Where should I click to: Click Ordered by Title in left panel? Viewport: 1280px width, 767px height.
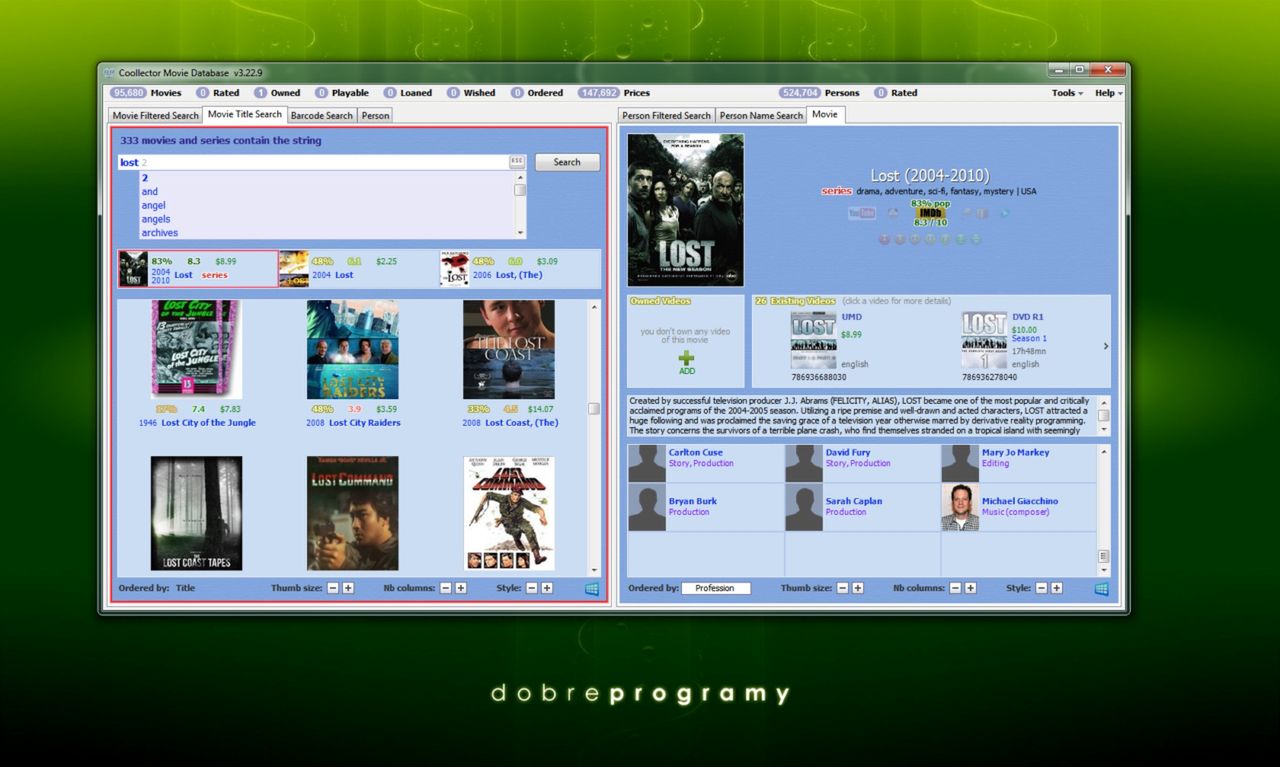[x=185, y=588]
